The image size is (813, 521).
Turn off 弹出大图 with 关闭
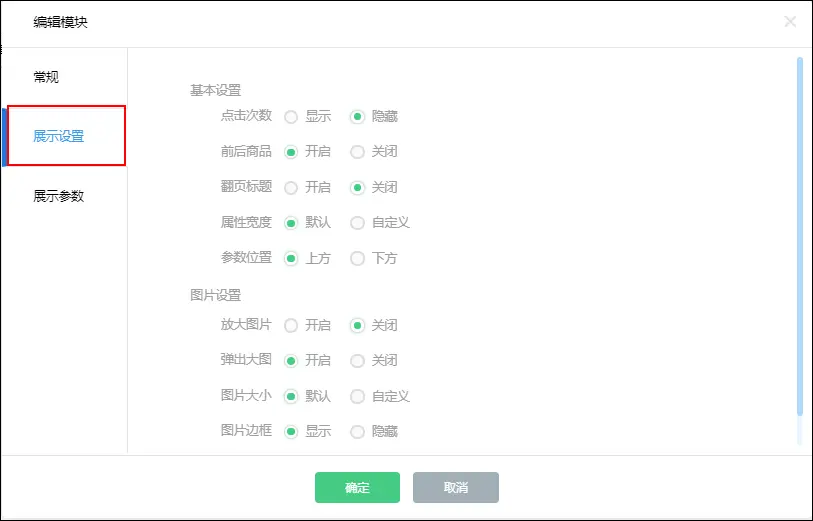357,360
